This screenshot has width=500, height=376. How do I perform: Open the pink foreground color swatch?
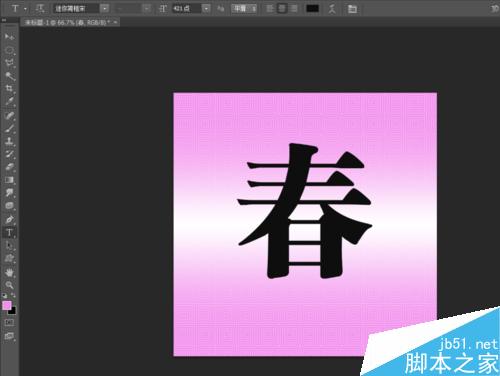point(6,305)
